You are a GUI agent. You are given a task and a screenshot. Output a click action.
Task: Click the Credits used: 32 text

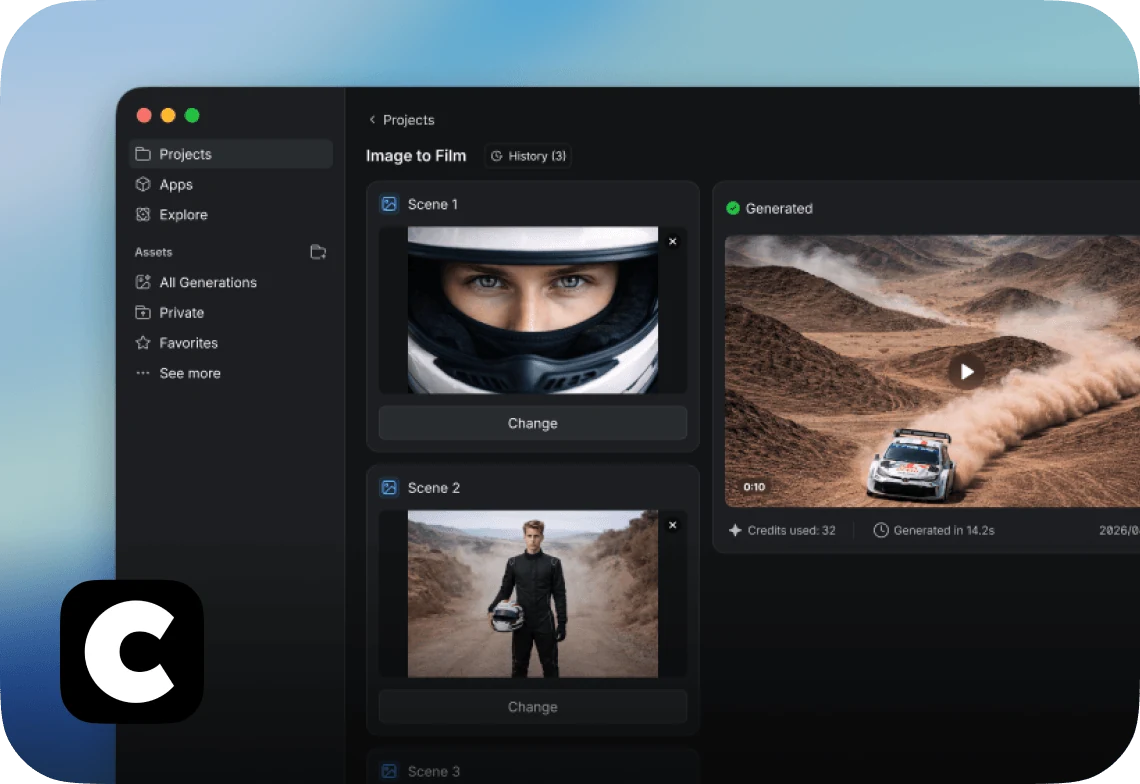point(792,530)
